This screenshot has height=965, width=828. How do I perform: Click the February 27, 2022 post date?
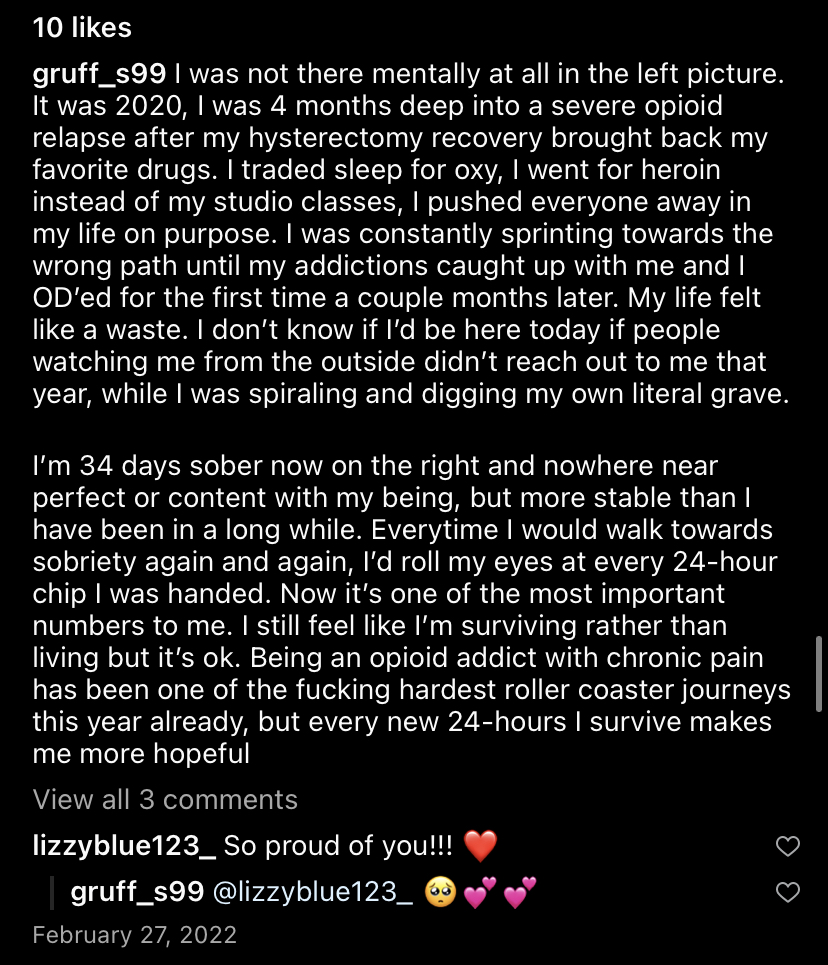135,935
